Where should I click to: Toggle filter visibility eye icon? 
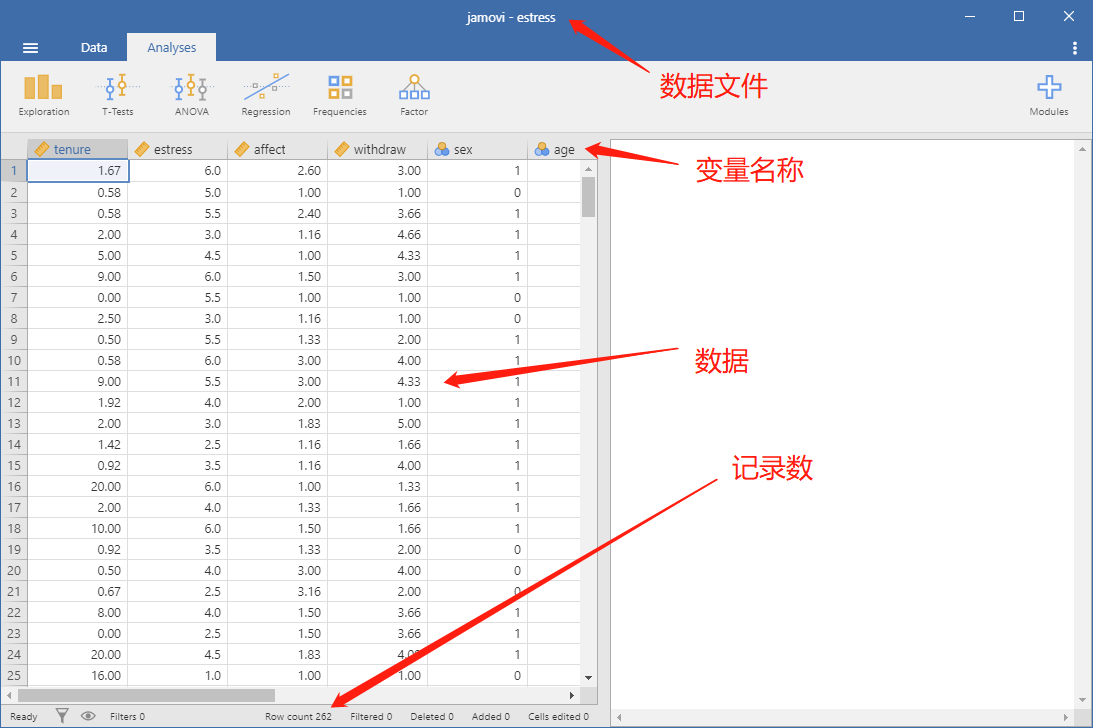coord(88,716)
